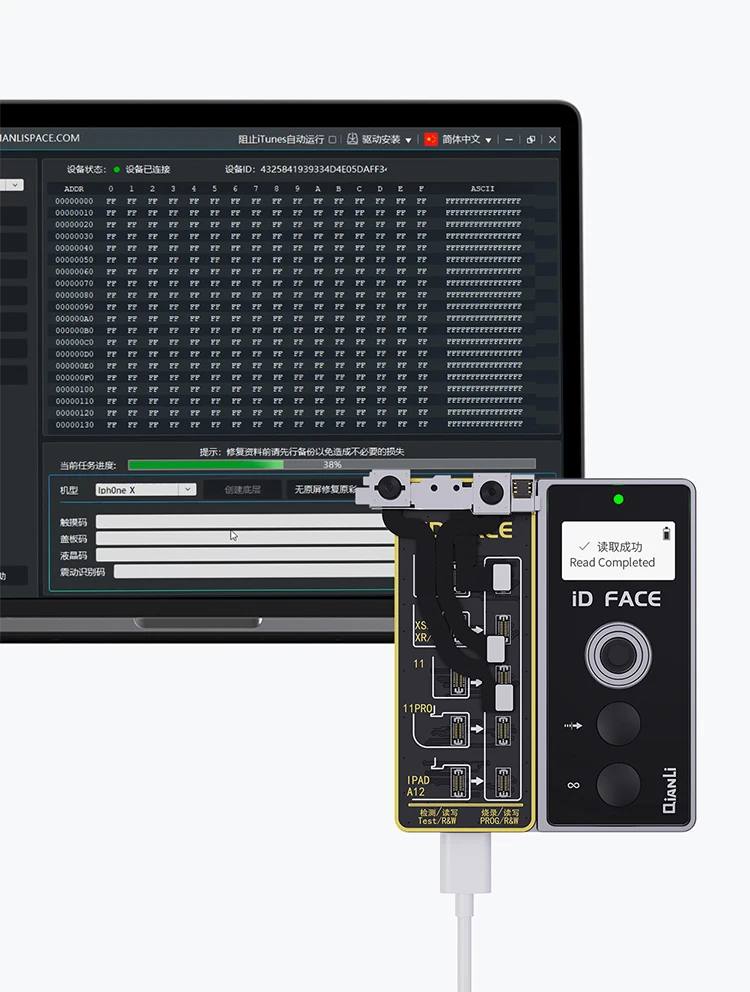Select hex row address 000000A0

pyautogui.click(x=74, y=319)
